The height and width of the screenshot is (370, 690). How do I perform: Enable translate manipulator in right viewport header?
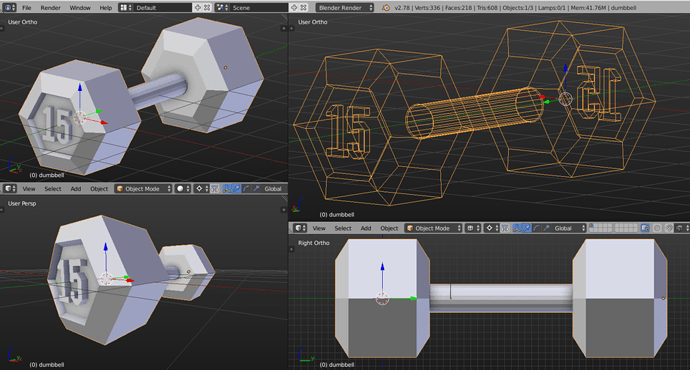tap(527, 228)
